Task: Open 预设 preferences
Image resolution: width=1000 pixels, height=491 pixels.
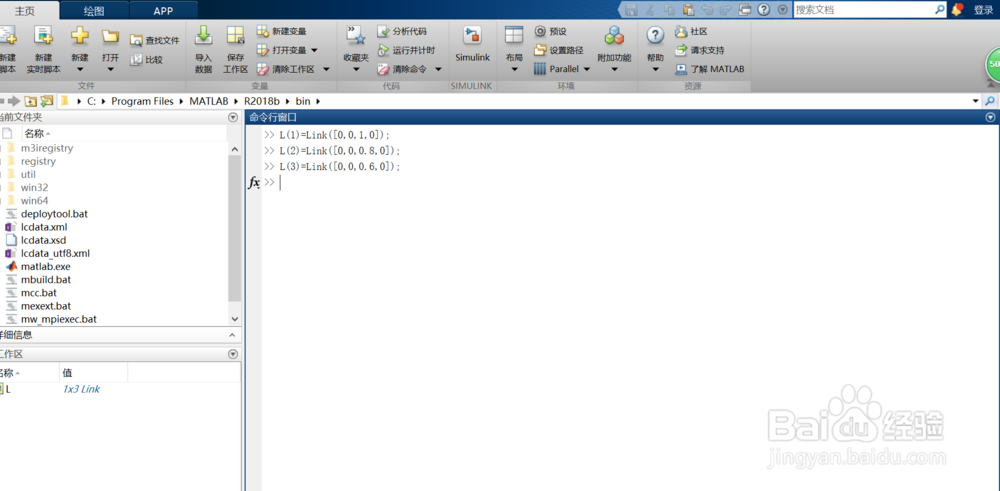Action: pyautogui.click(x=550, y=31)
